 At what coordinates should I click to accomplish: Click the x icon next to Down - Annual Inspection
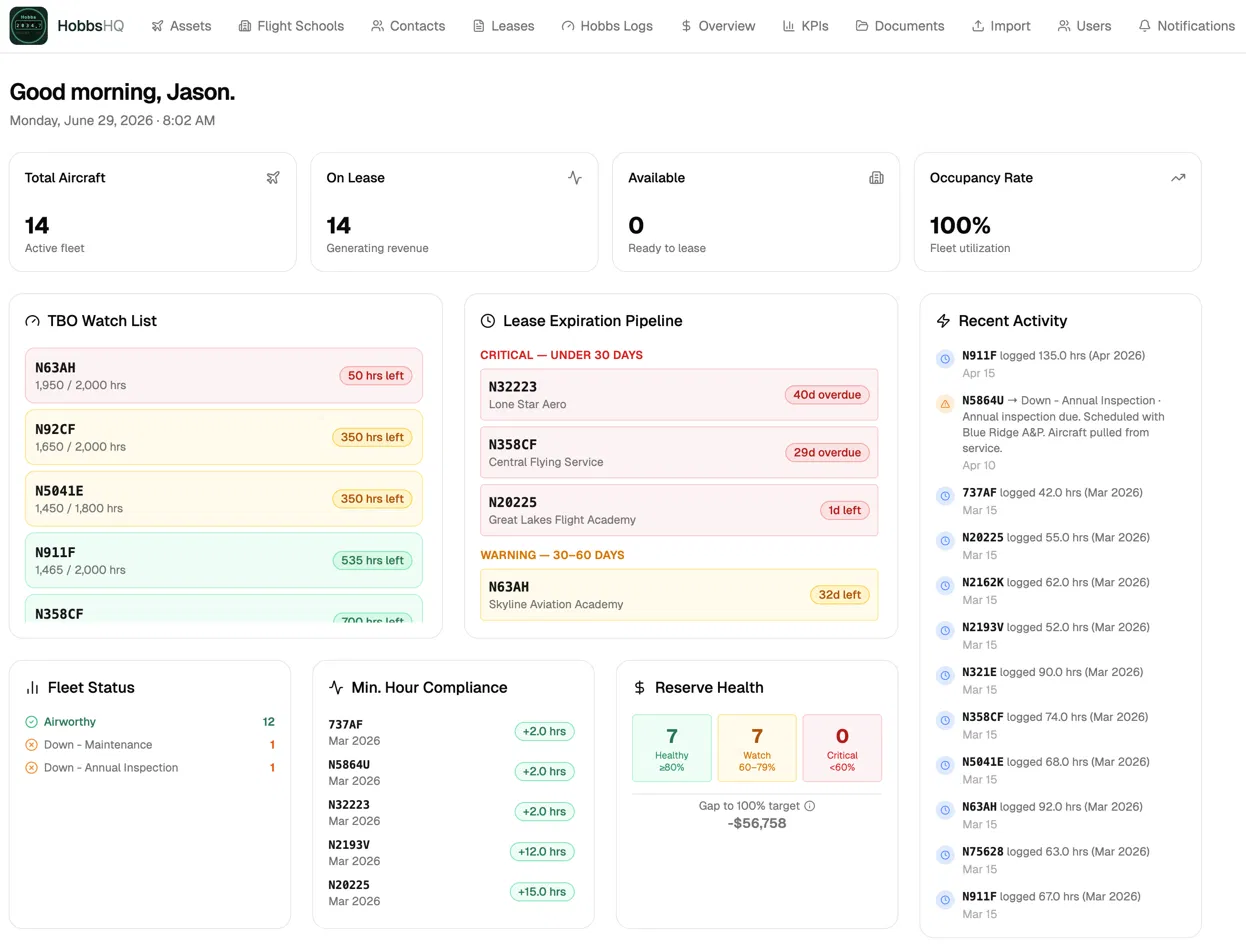[31, 768]
